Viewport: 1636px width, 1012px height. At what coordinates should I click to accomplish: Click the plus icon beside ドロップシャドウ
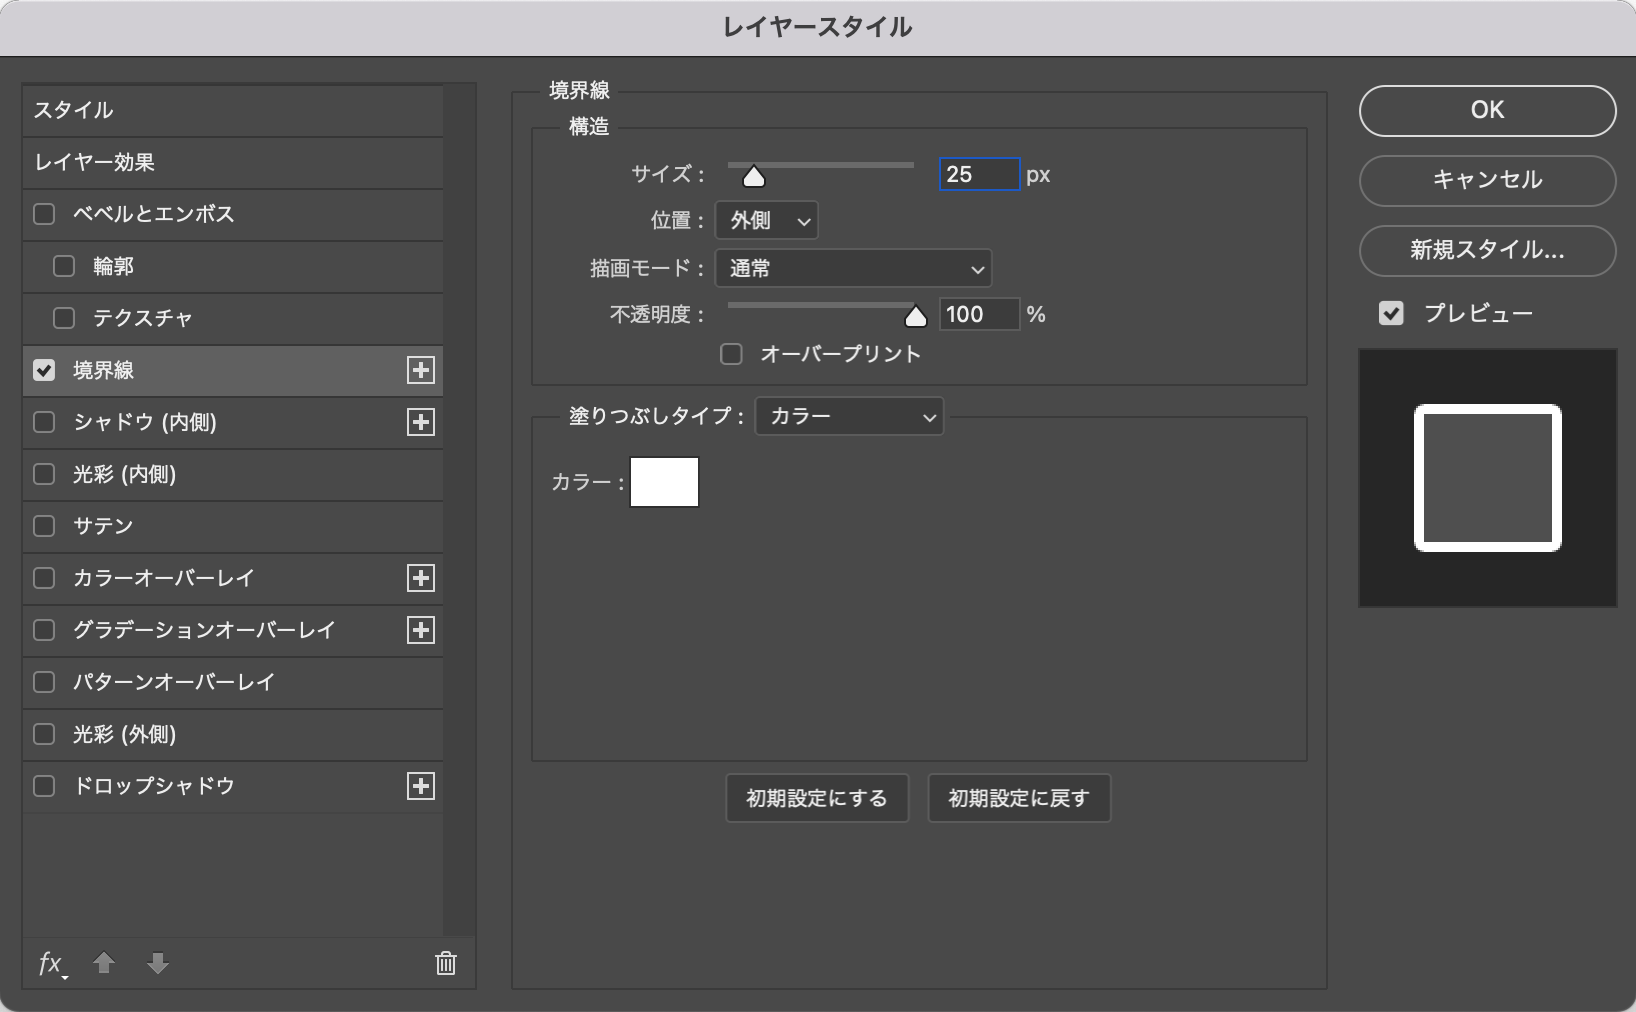421,786
